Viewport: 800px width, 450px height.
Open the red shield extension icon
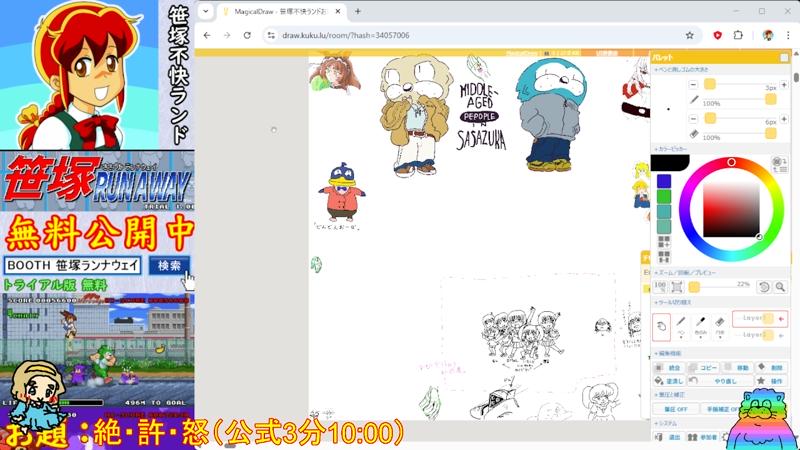718,35
